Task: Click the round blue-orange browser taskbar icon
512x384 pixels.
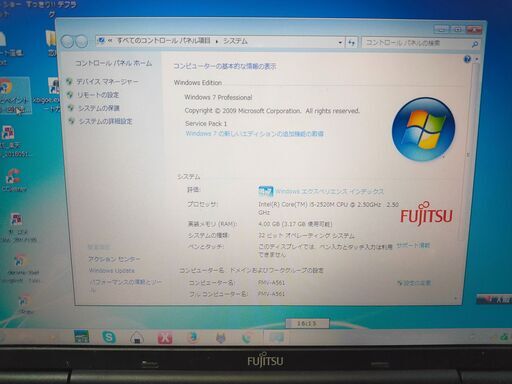Action: (x=193, y=338)
